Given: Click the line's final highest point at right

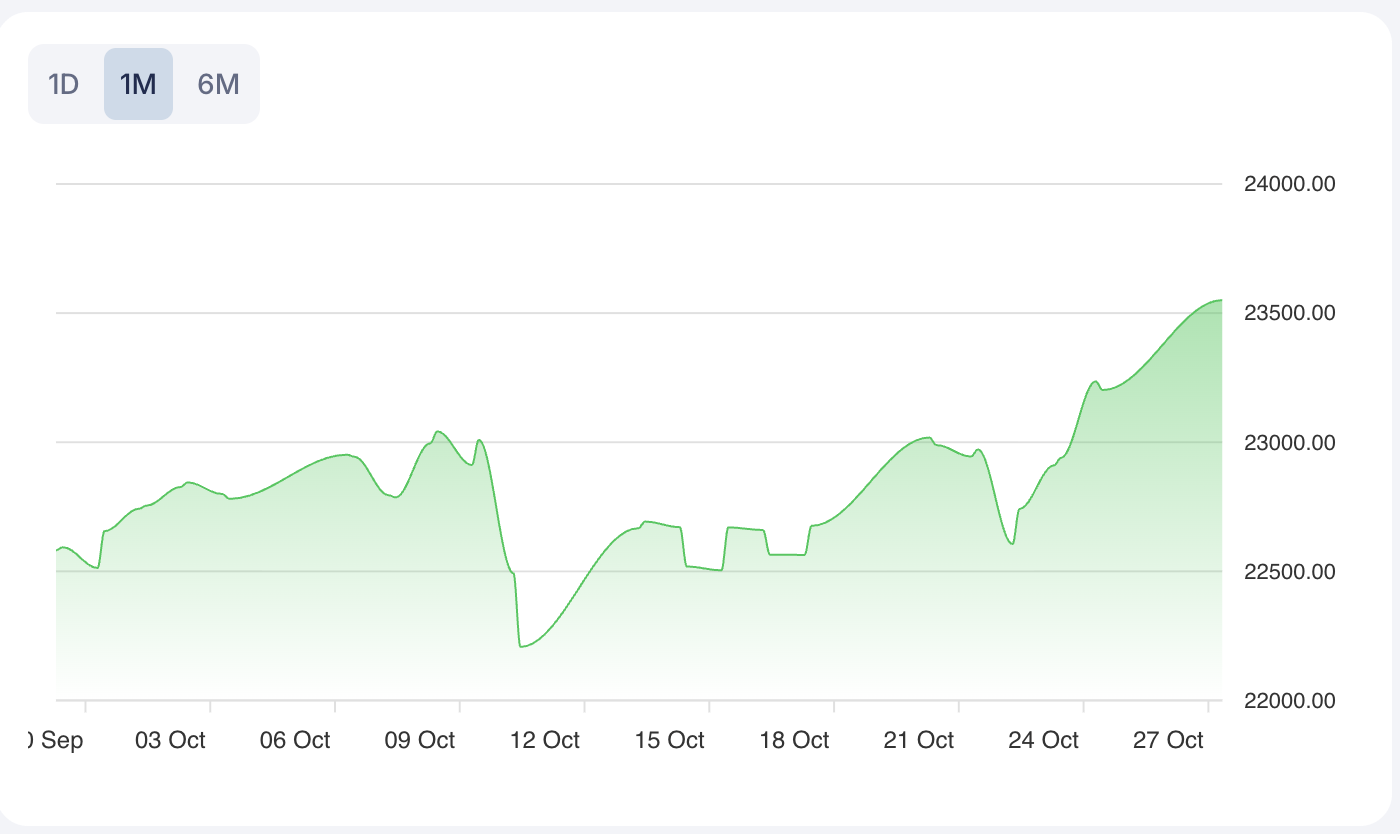Looking at the screenshot, I should [1220, 300].
